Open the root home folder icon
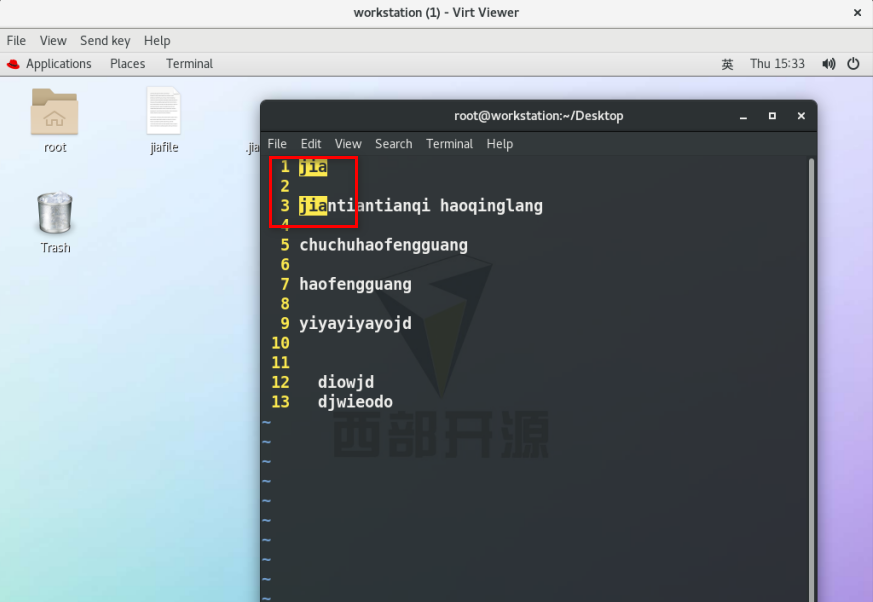 click(54, 111)
